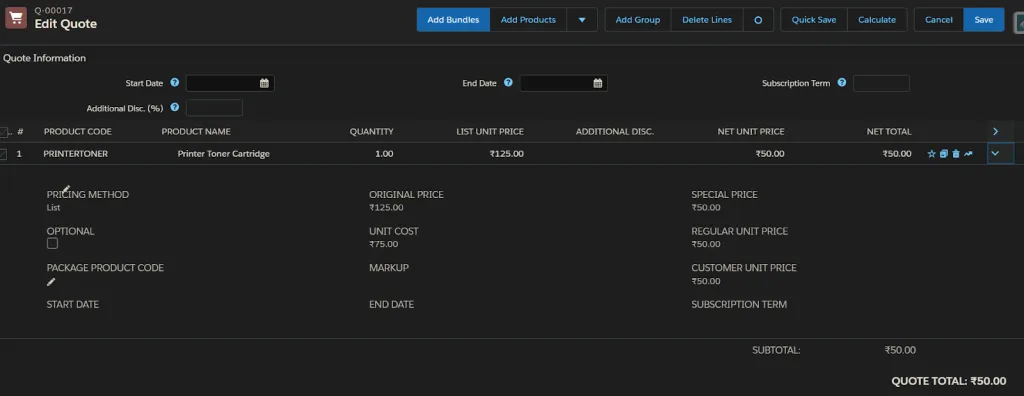
Task: Open the discount schedule chart icon on the PRINTERTONER line
Action: [968, 154]
